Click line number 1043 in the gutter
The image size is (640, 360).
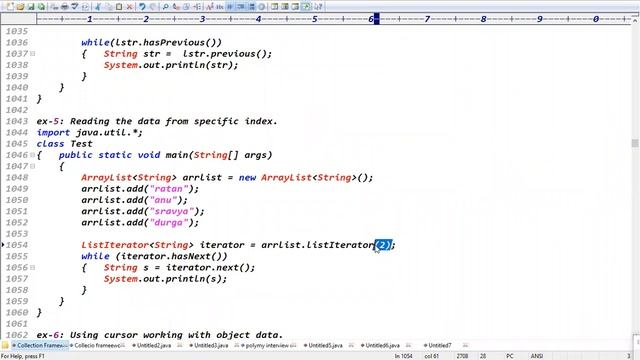17,121
